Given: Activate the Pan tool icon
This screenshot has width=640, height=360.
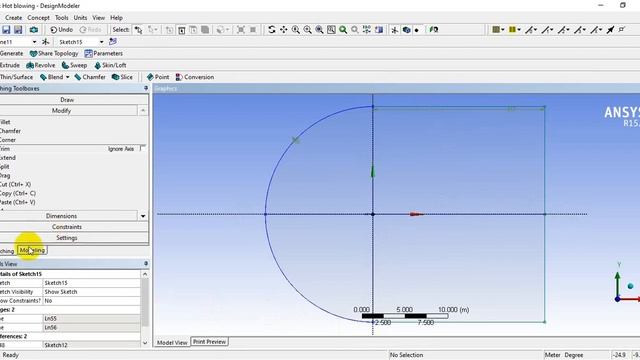Looking at the screenshot, I should click(x=283, y=29).
